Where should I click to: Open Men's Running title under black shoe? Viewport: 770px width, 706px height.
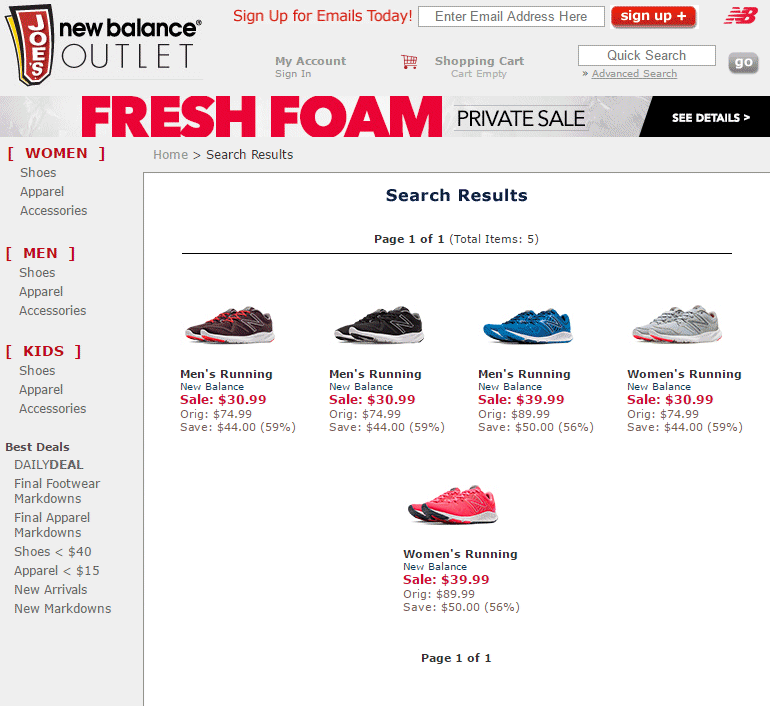pos(375,374)
